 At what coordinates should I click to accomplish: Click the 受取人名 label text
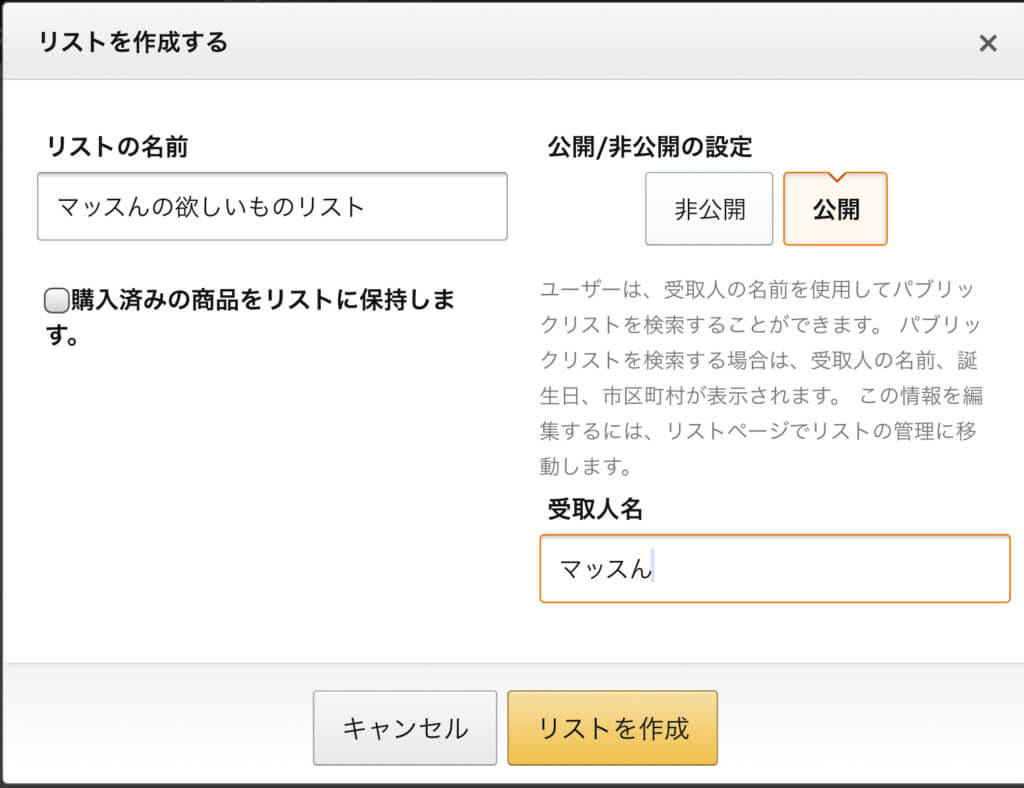(595, 509)
